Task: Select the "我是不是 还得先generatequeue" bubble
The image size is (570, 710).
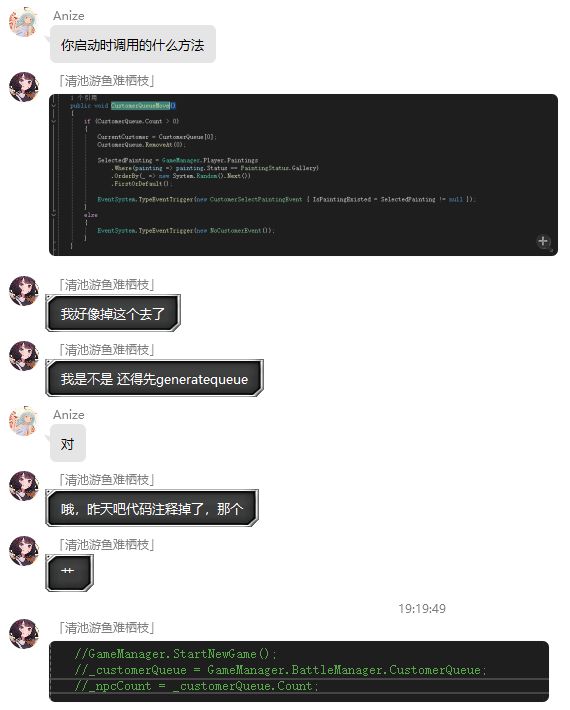Action: click(x=154, y=378)
